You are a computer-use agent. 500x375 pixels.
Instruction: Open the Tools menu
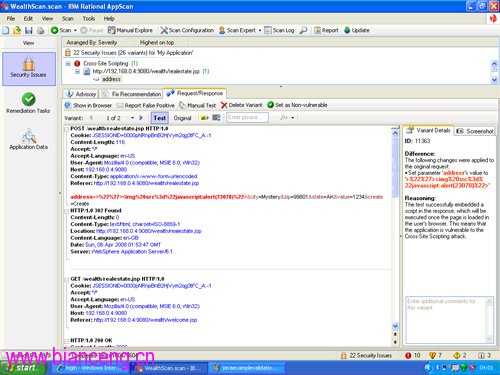(x=89, y=19)
